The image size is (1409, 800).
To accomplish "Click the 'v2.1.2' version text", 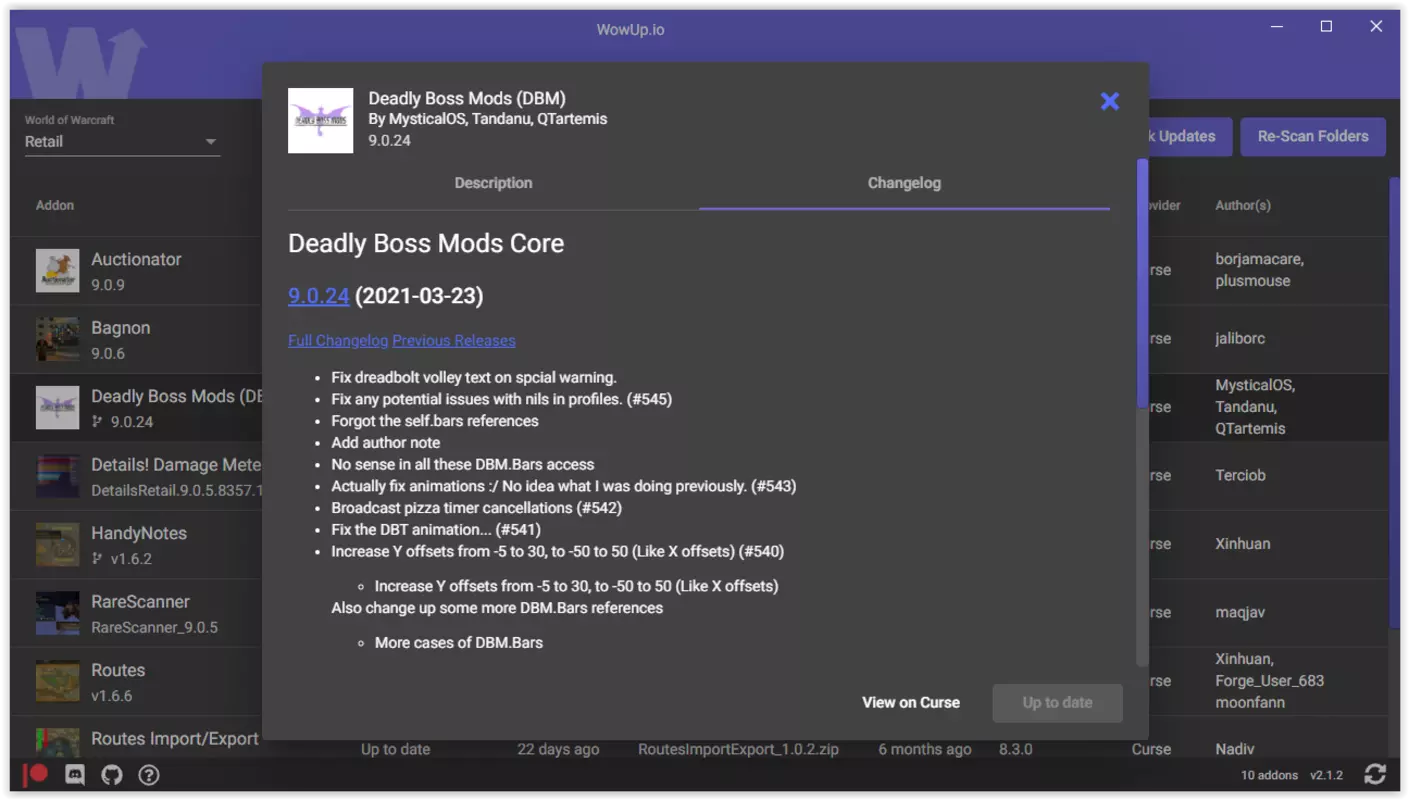I will (1326, 775).
